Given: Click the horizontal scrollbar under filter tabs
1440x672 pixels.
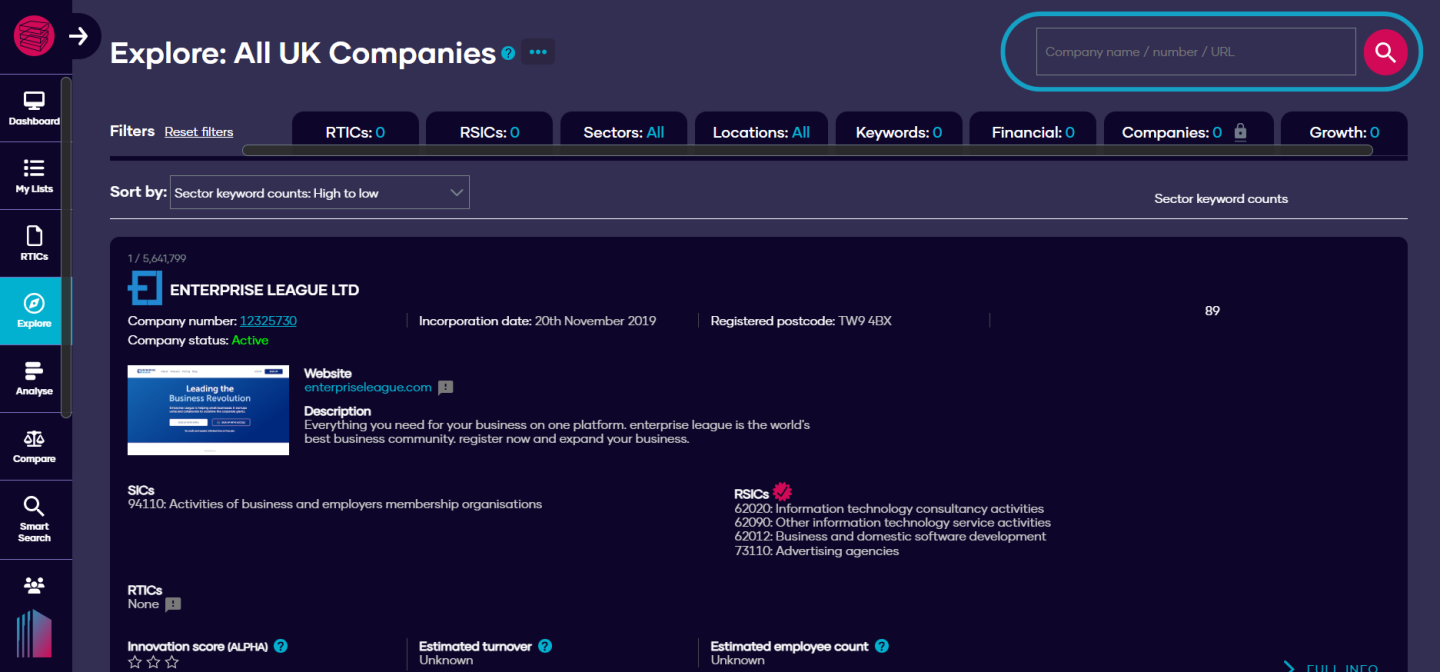Looking at the screenshot, I should [x=807, y=150].
